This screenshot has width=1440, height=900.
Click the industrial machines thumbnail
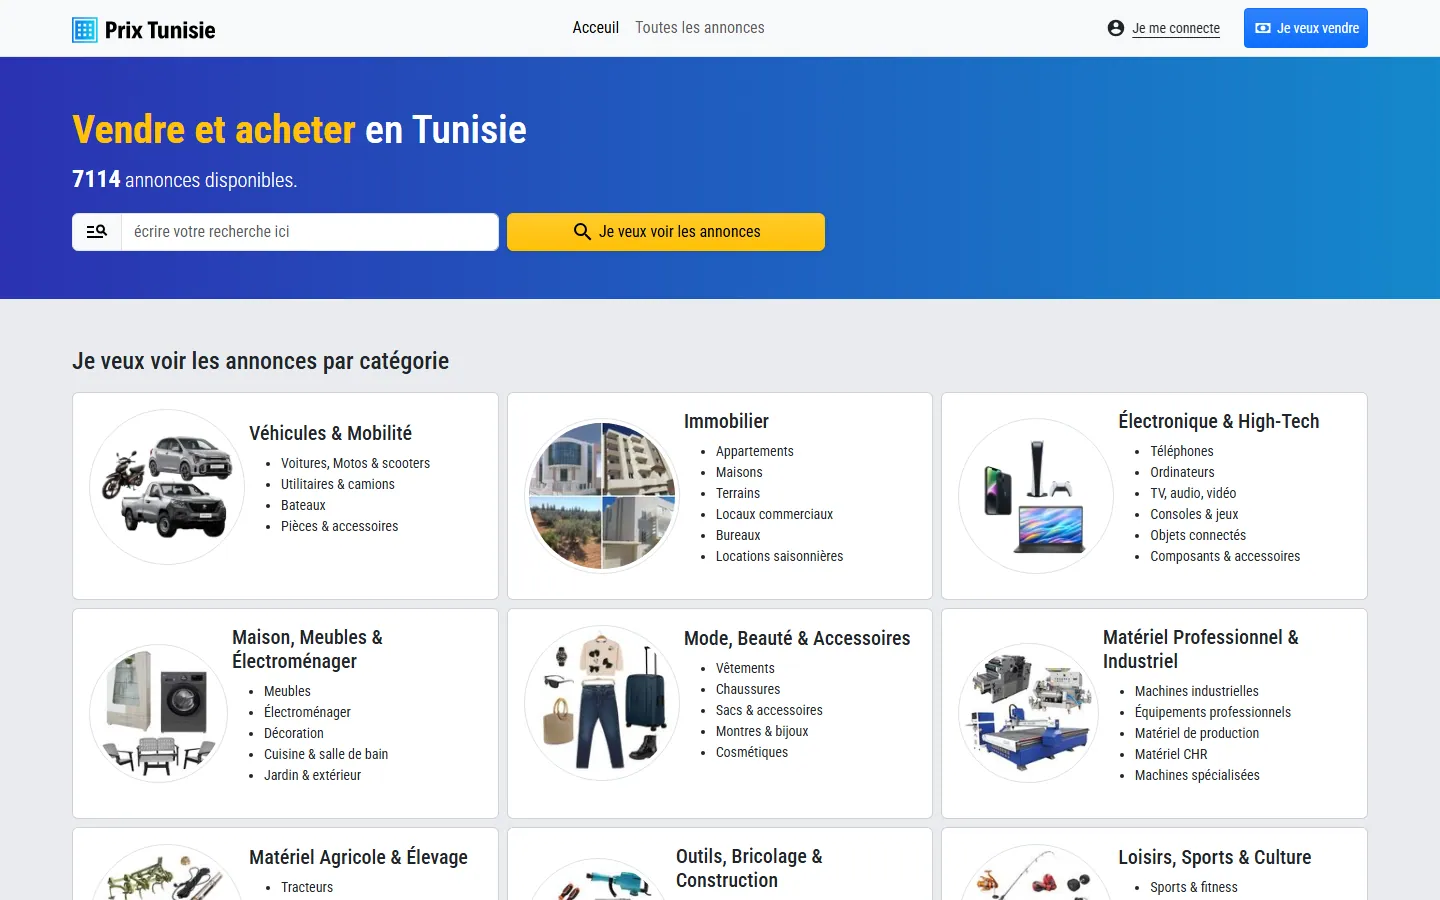click(1028, 713)
